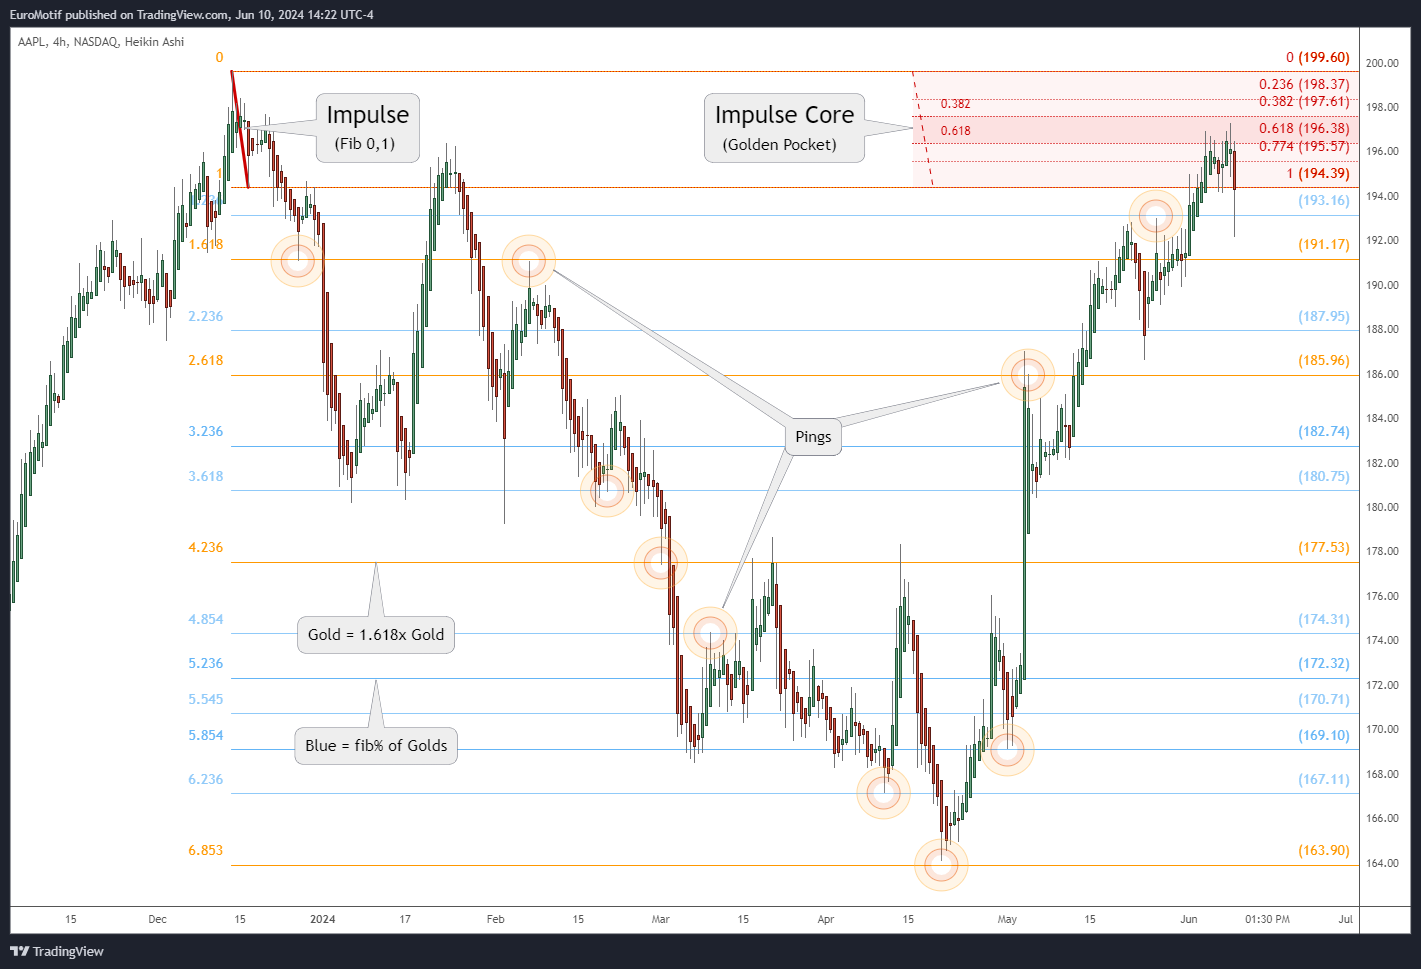Select the 'Gold = 1.618x Gold' note
1421x969 pixels.
click(376, 635)
